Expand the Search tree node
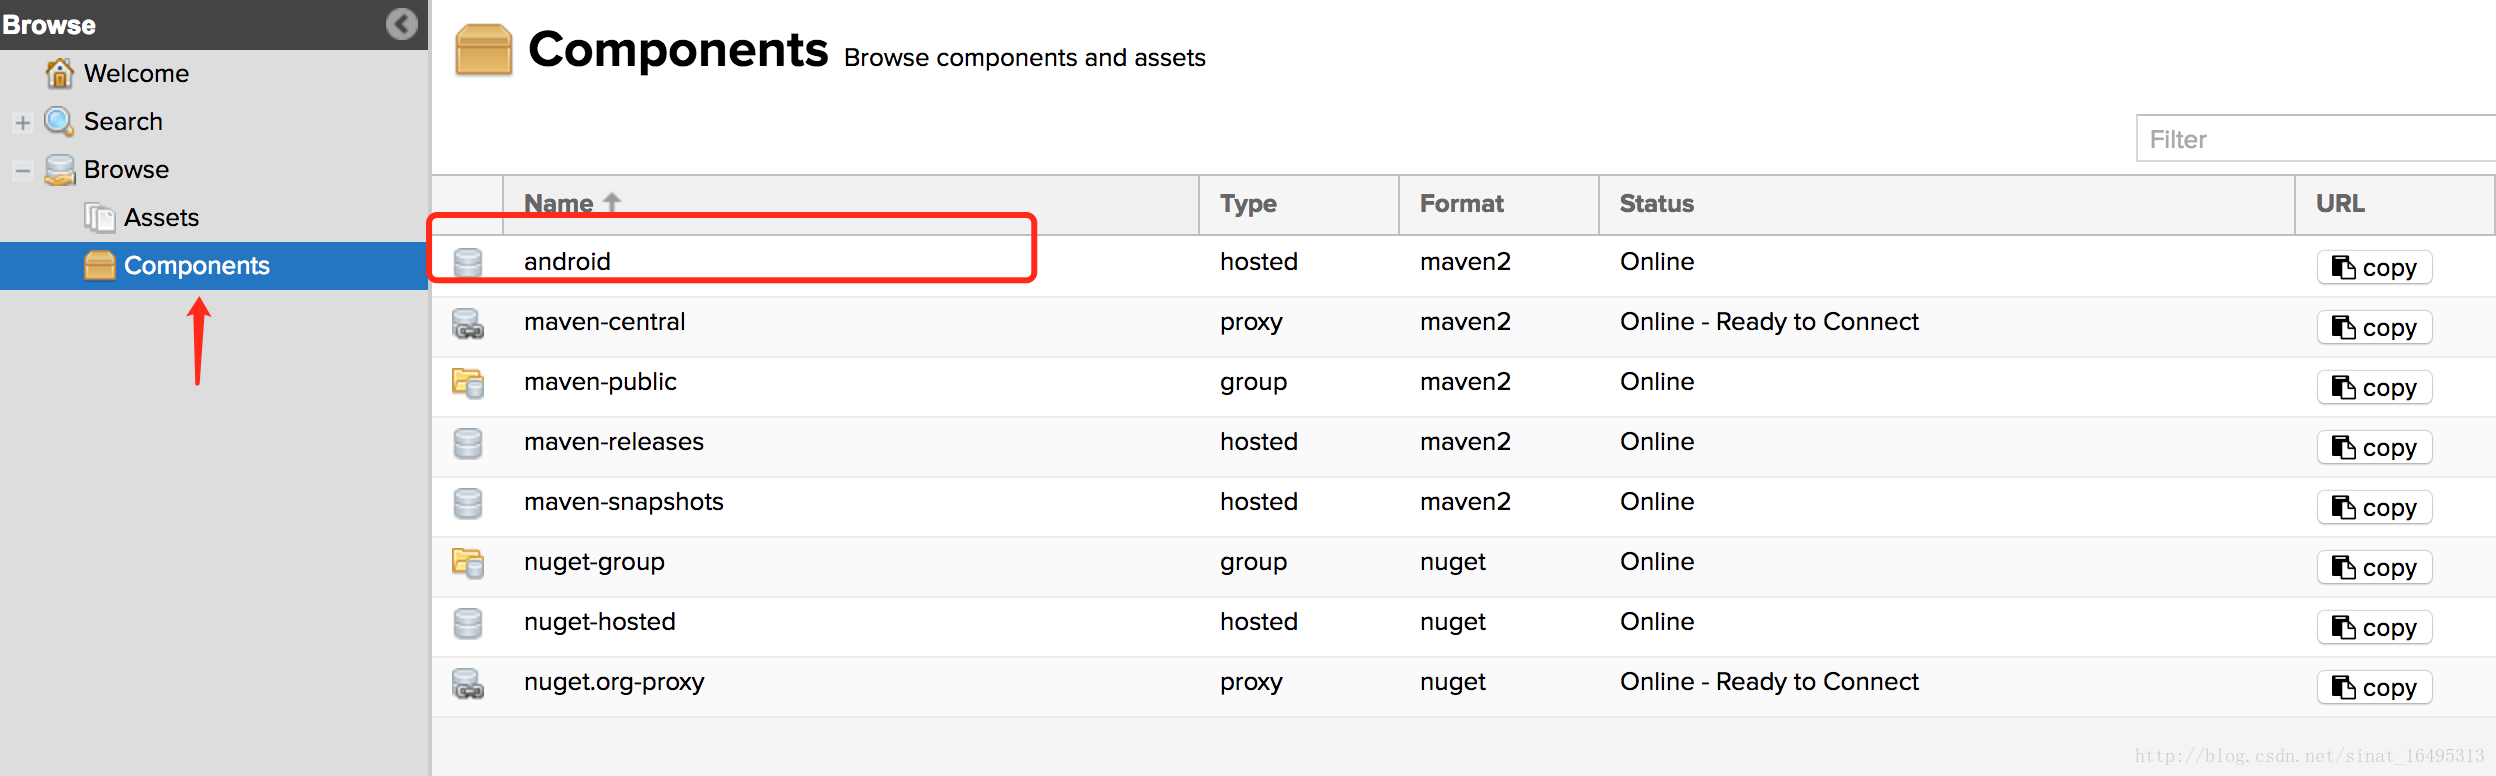 pos(23,122)
